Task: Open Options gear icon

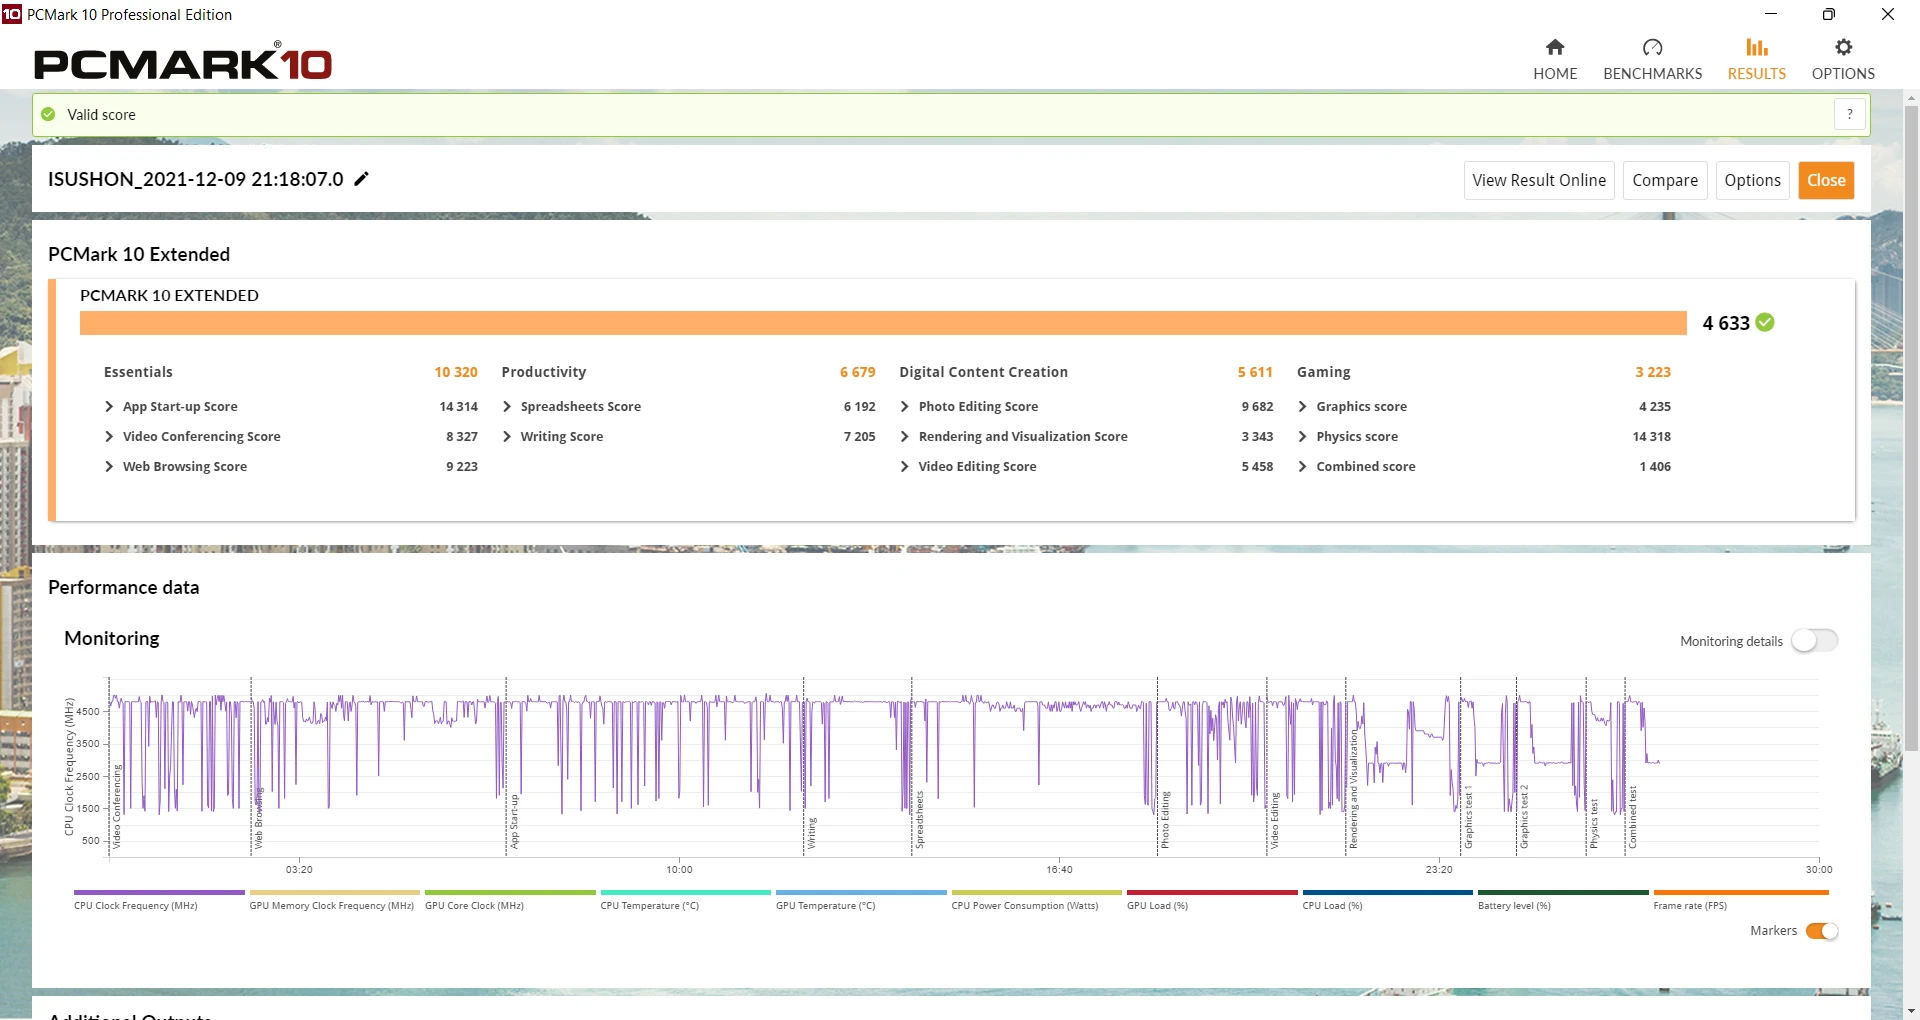Action: click(x=1843, y=47)
